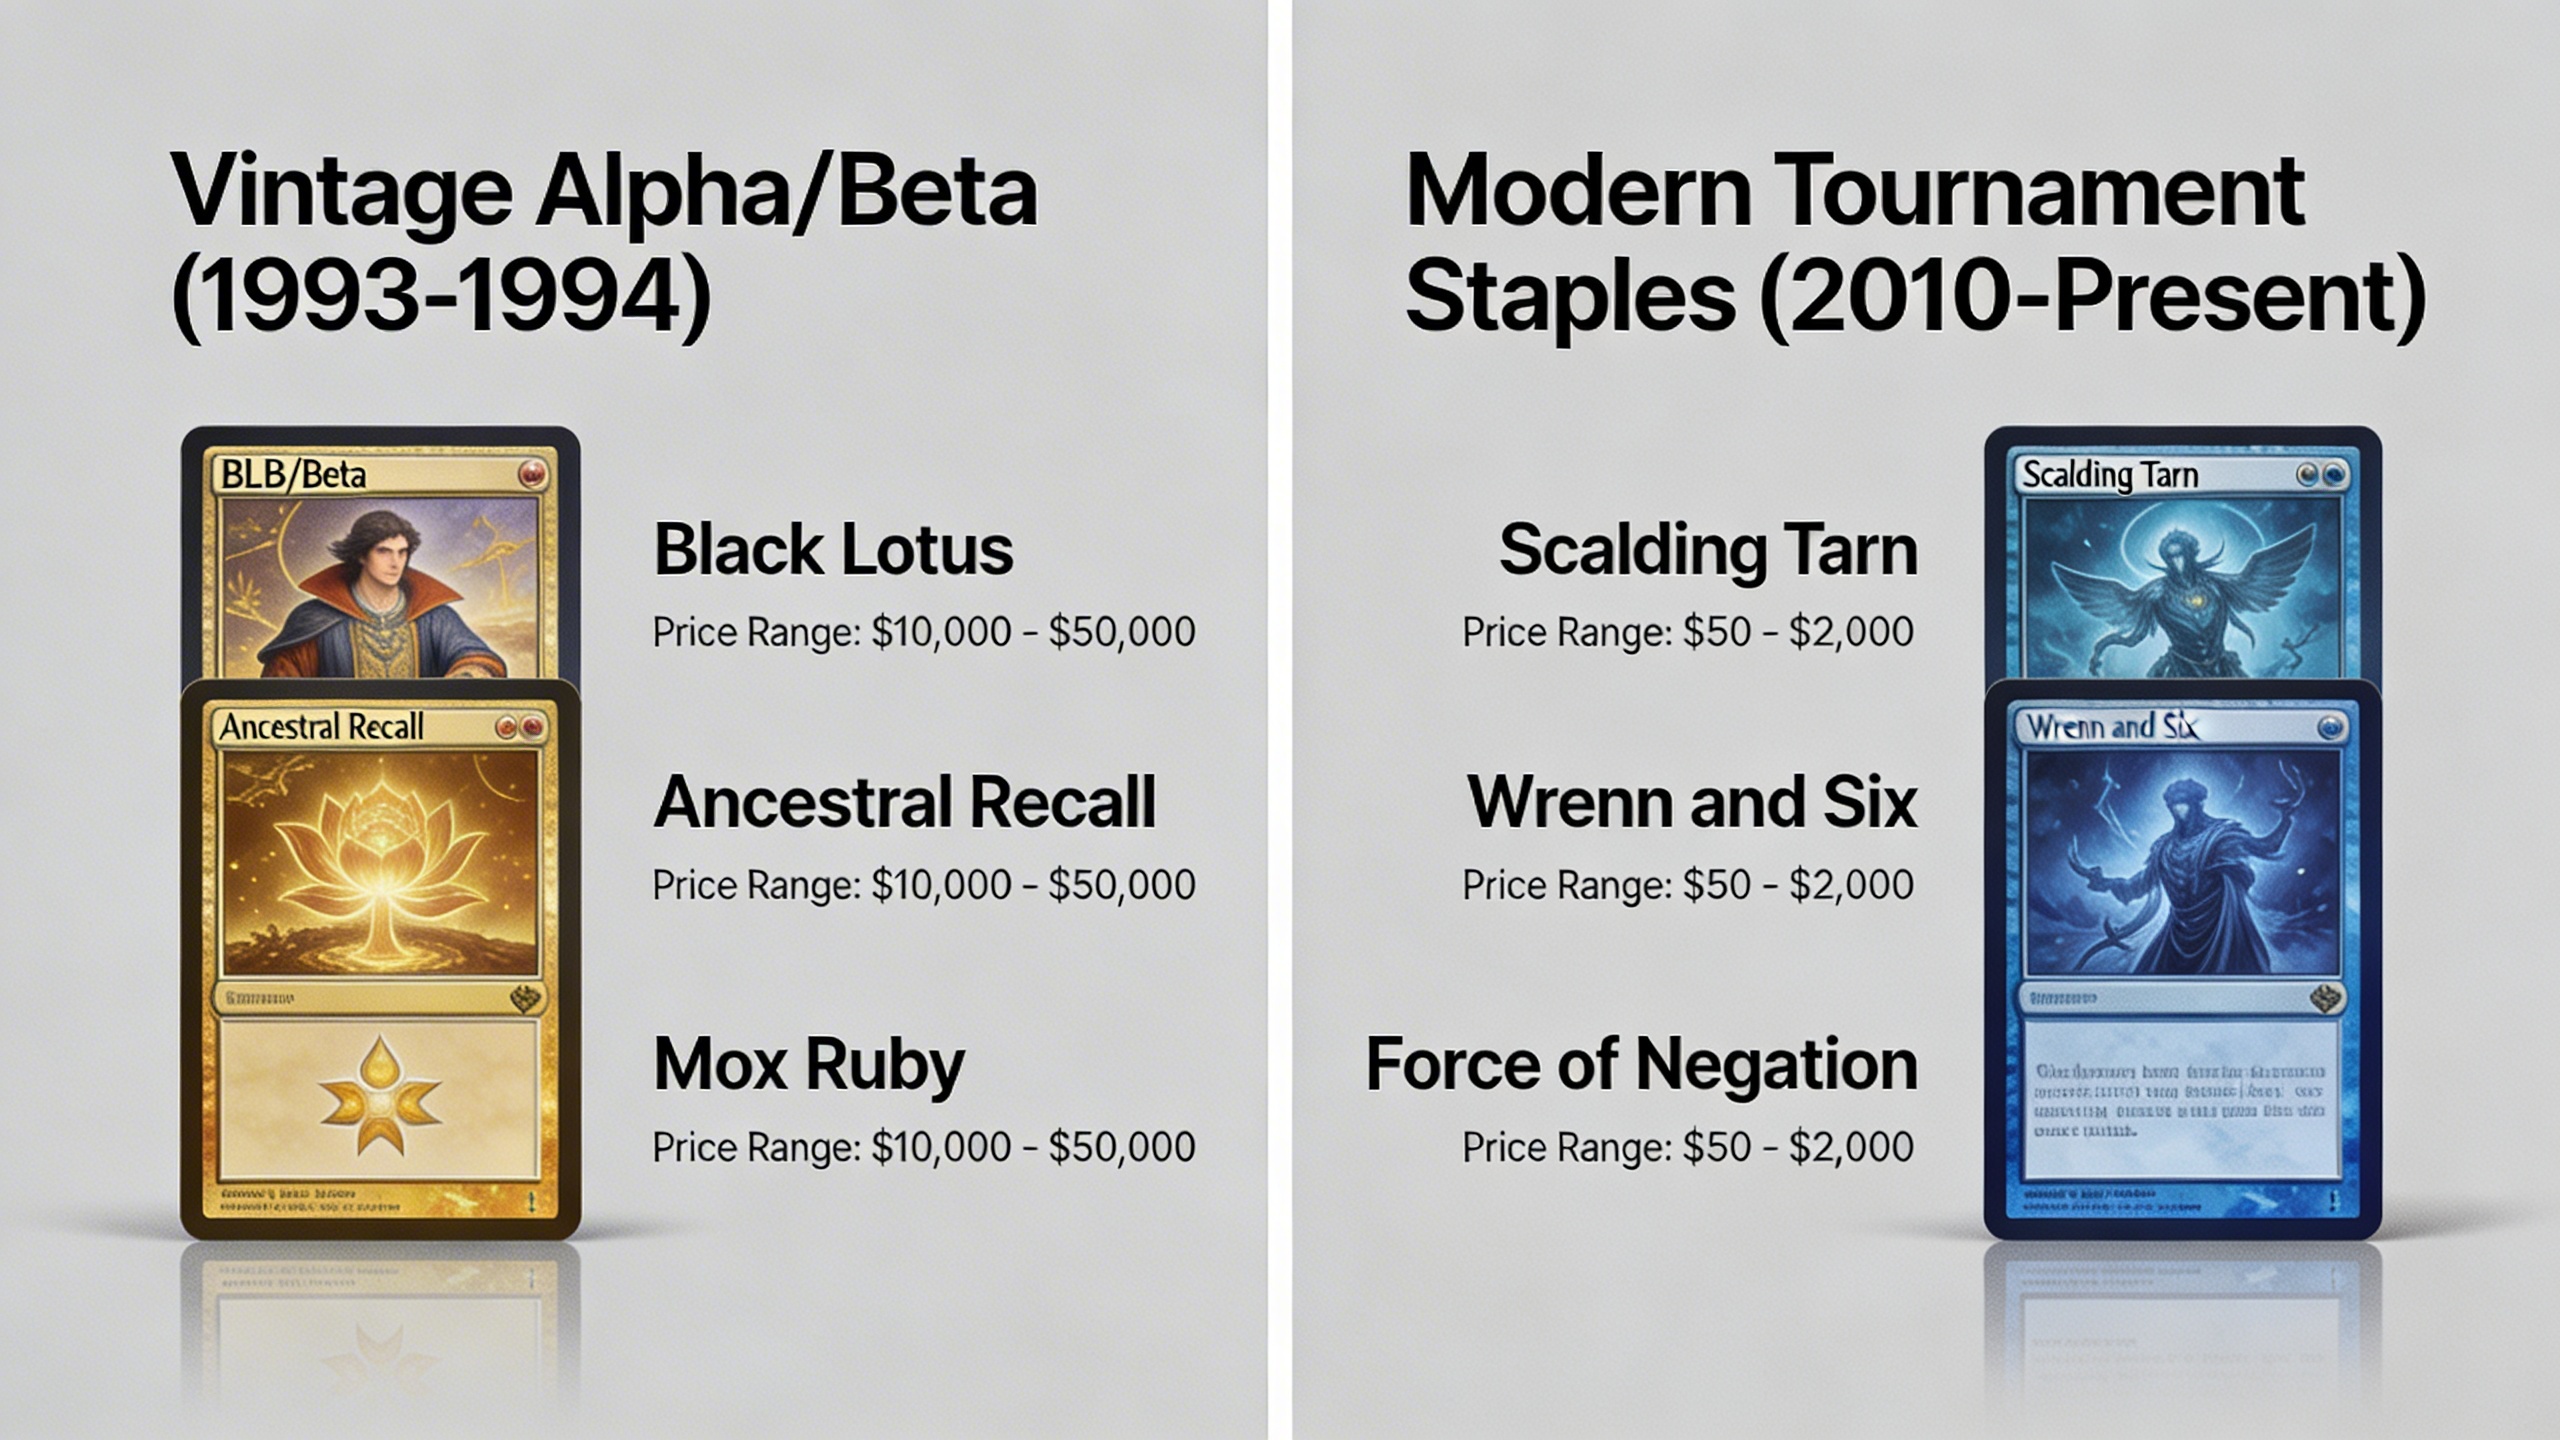Image resolution: width=2560 pixels, height=1440 pixels.
Task: Click the mana symbols on Scalding Tarn card
Action: [x=2320, y=474]
